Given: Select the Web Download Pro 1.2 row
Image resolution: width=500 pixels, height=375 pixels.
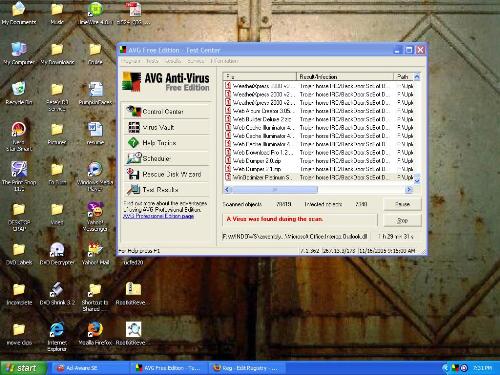Looking at the screenshot, I should tap(319, 152).
